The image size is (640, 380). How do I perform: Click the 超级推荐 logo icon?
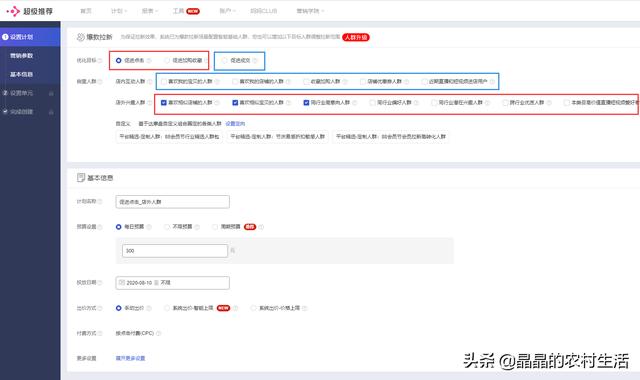point(13,11)
